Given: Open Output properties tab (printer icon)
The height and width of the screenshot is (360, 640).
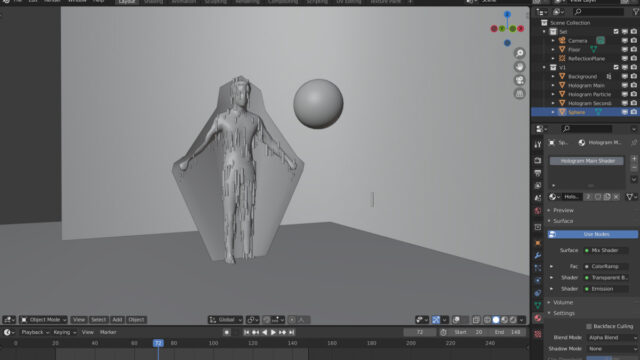Looking at the screenshot, I should click(x=538, y=173).
